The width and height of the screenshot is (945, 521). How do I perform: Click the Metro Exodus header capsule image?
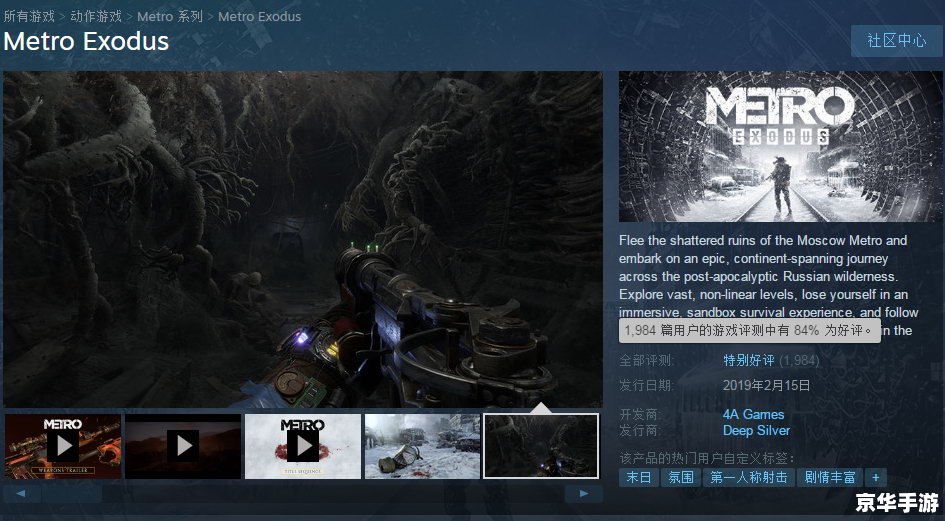coord(780,147)
